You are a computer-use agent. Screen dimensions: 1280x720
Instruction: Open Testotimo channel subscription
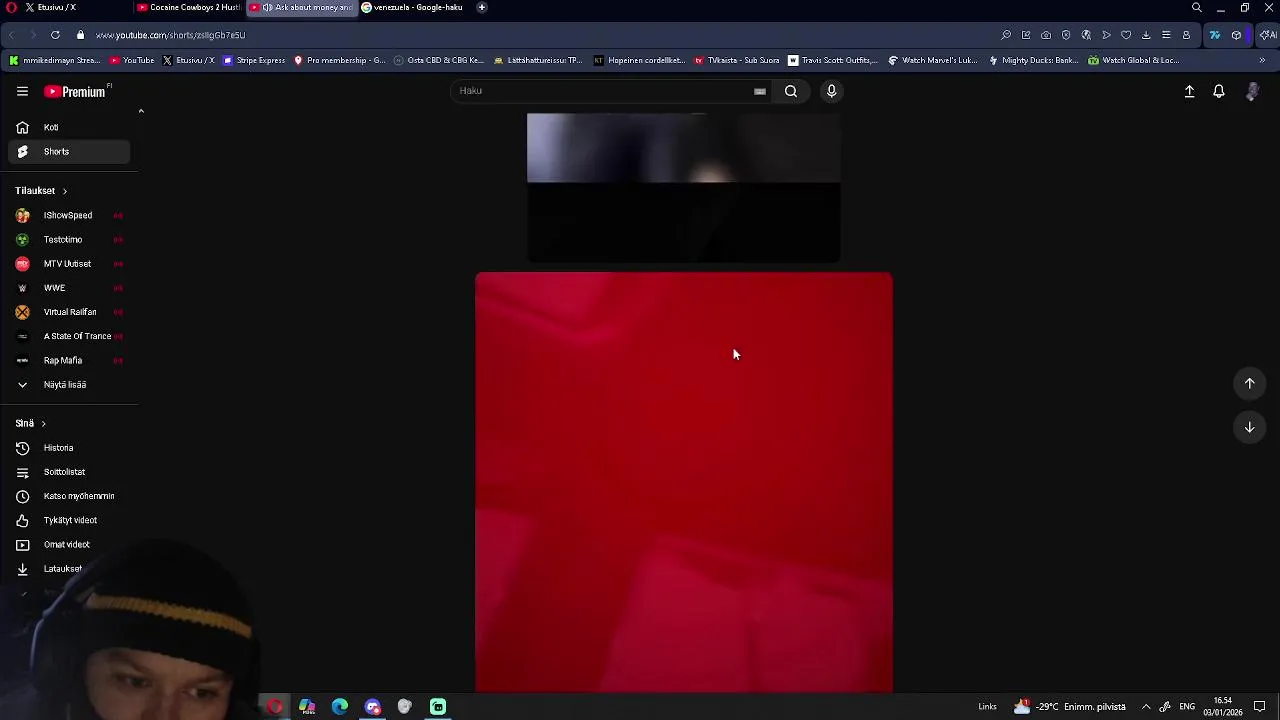click(69, 239)
